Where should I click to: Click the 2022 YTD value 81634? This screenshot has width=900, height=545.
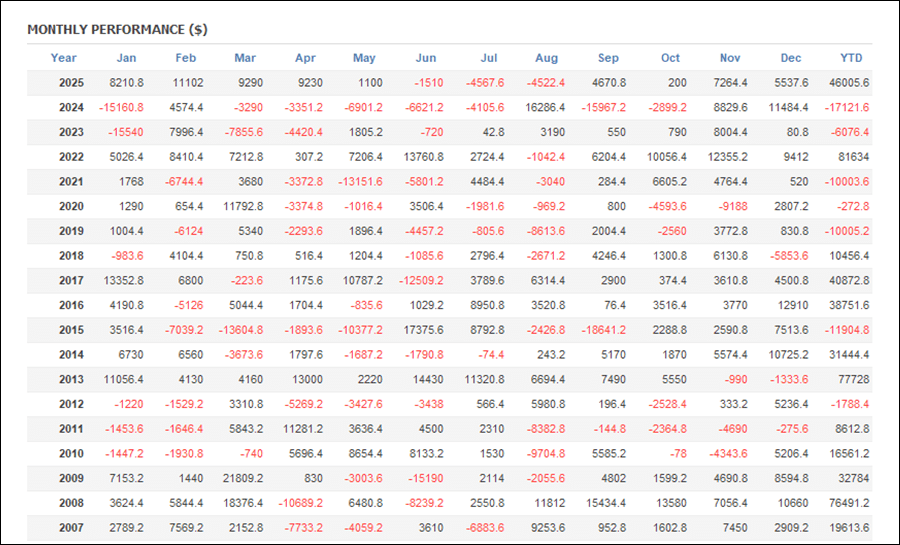(x=853, y=157)
